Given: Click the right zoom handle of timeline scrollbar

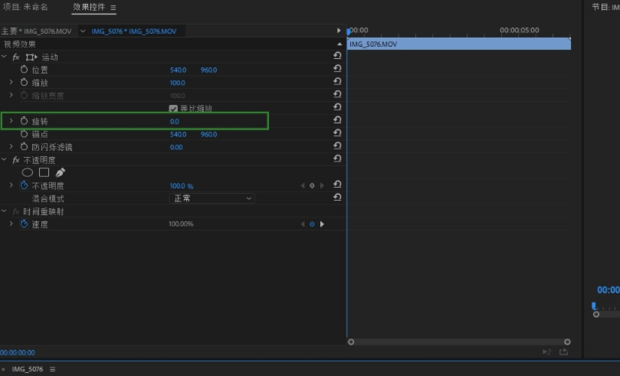Looking at the screenshot, I should [x=567, y=342].
